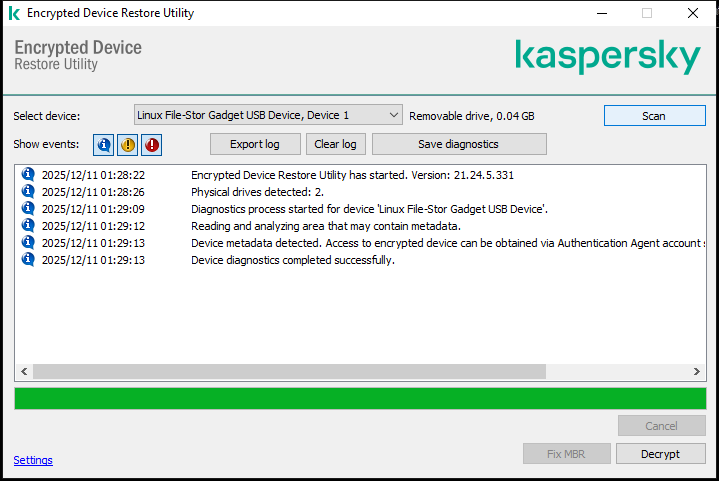Click info icon of 'Utility has started' entry

(28, 174)
